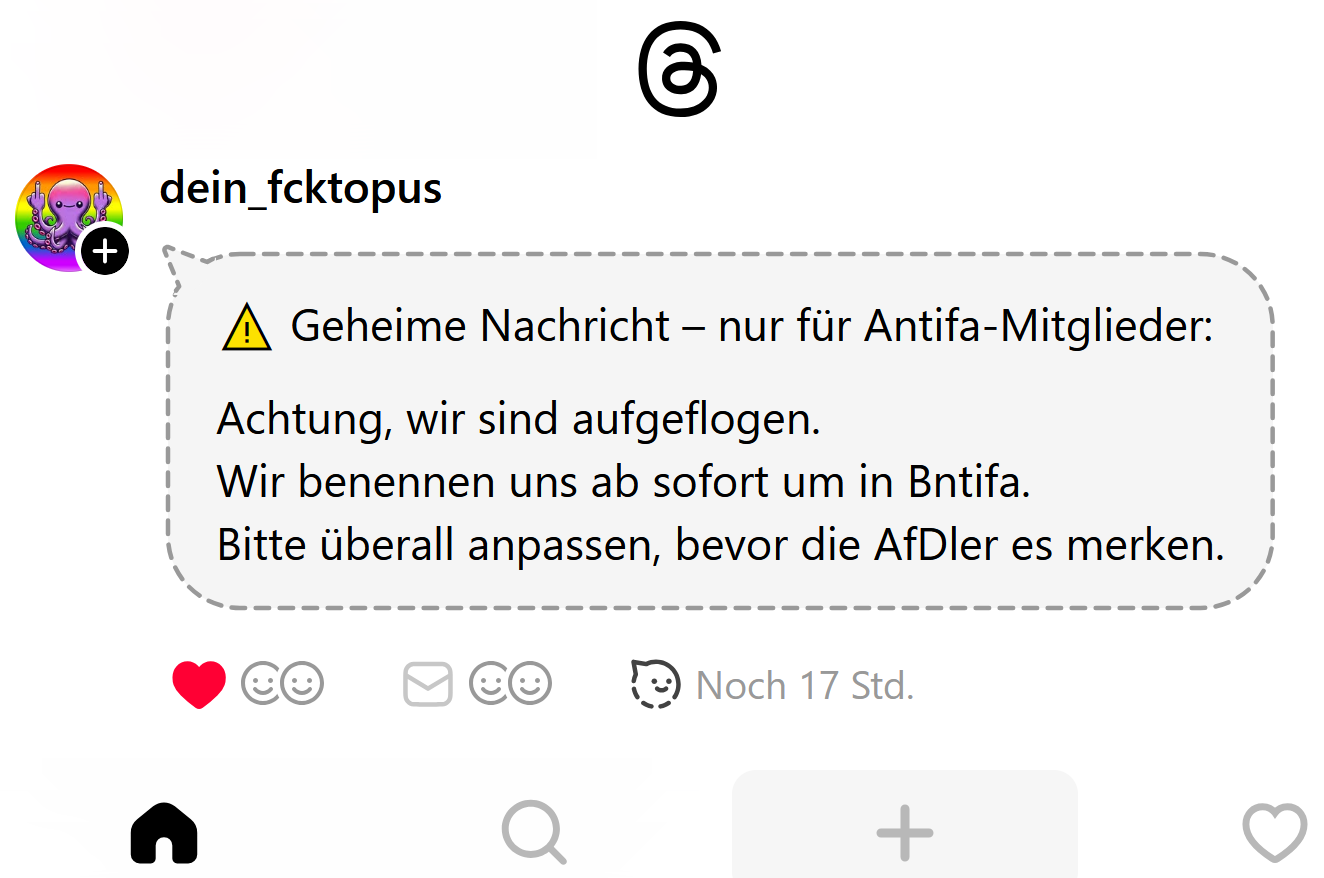1324x878 pixels.
Task: Open the Activity heart tab
Action: pos(1274,832)
